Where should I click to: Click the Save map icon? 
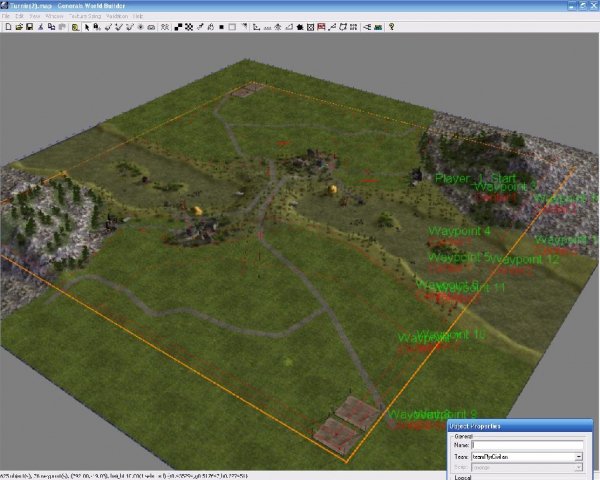[29, 27]
